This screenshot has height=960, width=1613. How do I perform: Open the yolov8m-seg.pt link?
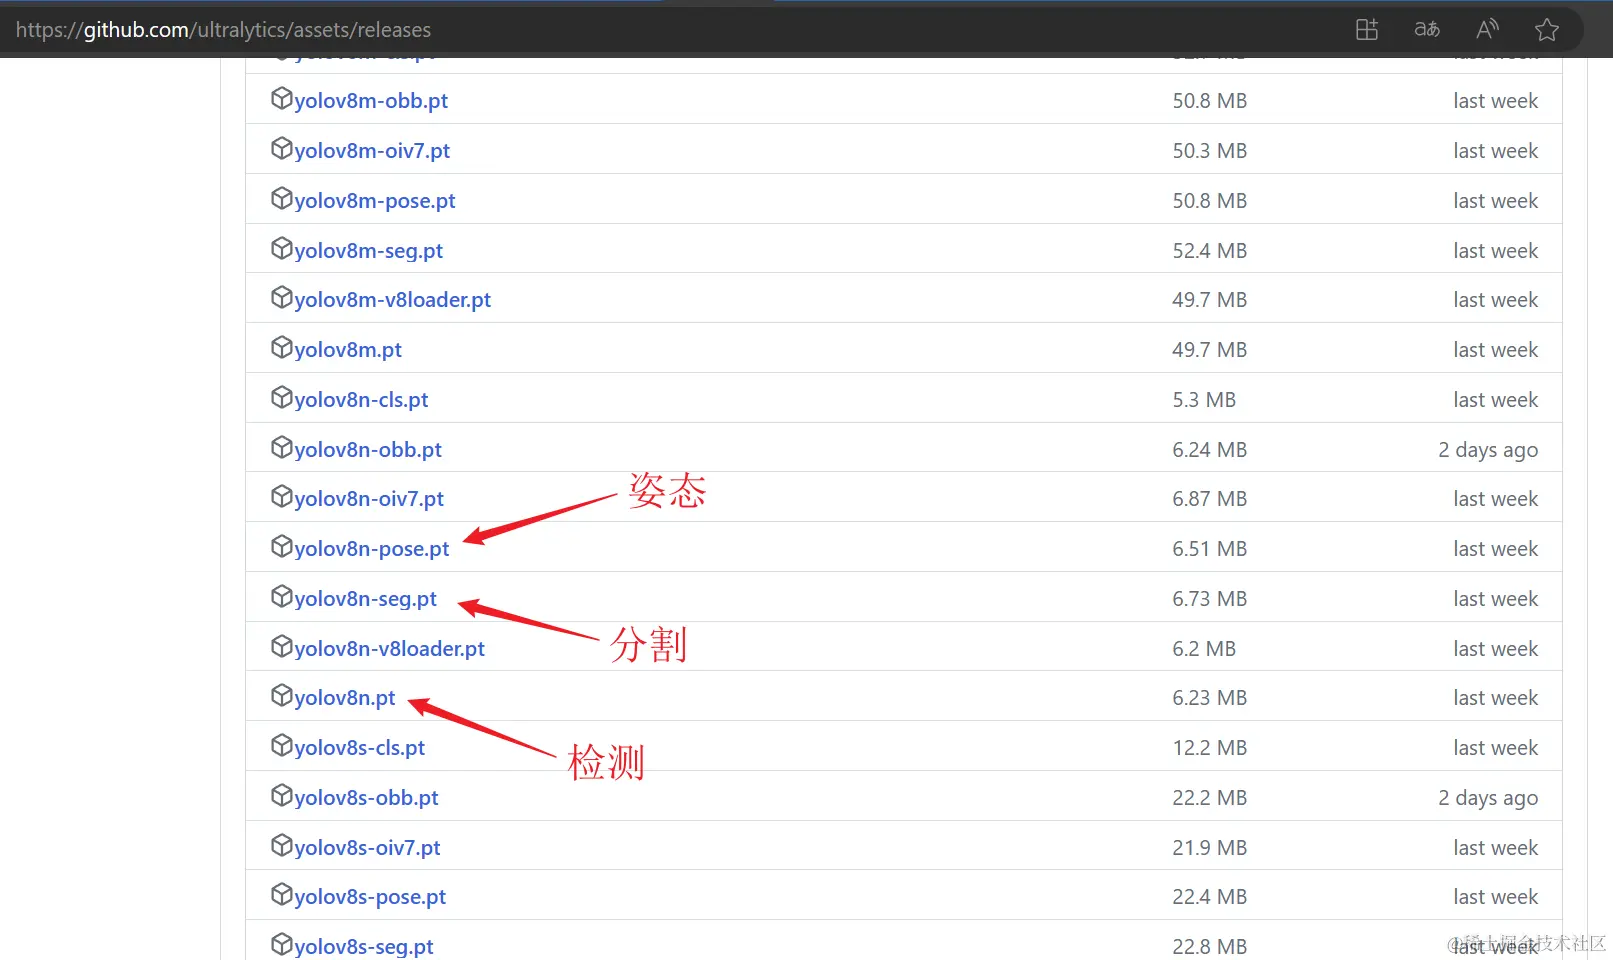pos(369,251)
